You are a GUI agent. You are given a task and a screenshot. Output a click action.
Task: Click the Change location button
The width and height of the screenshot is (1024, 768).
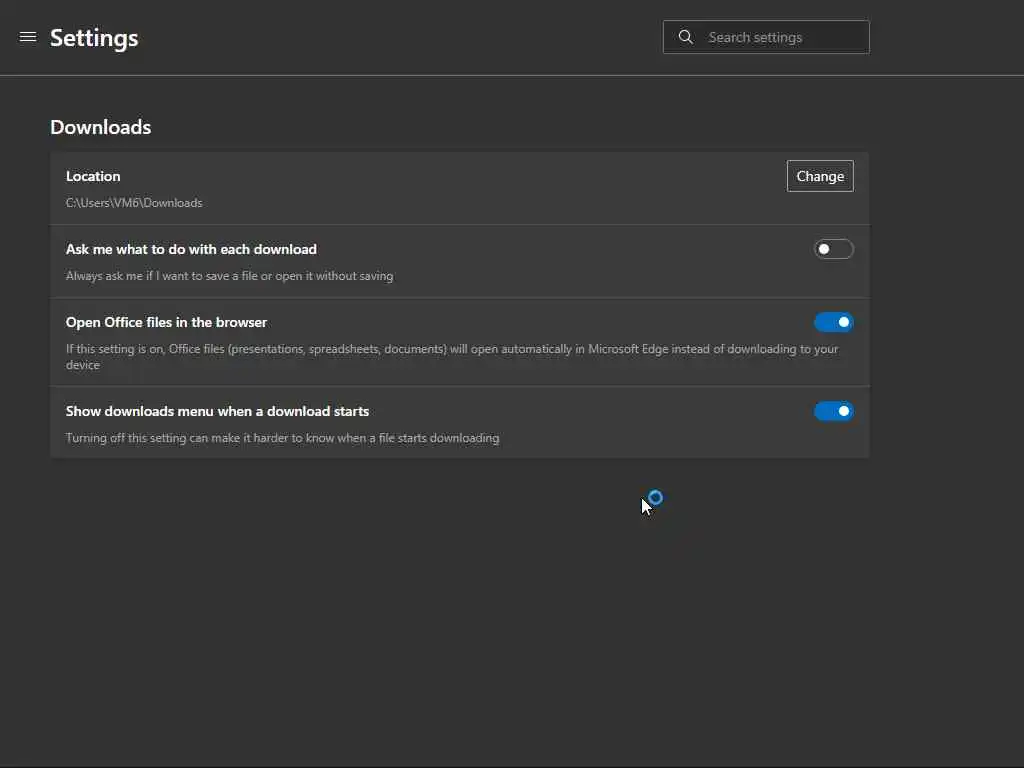[x=820, y=176]
